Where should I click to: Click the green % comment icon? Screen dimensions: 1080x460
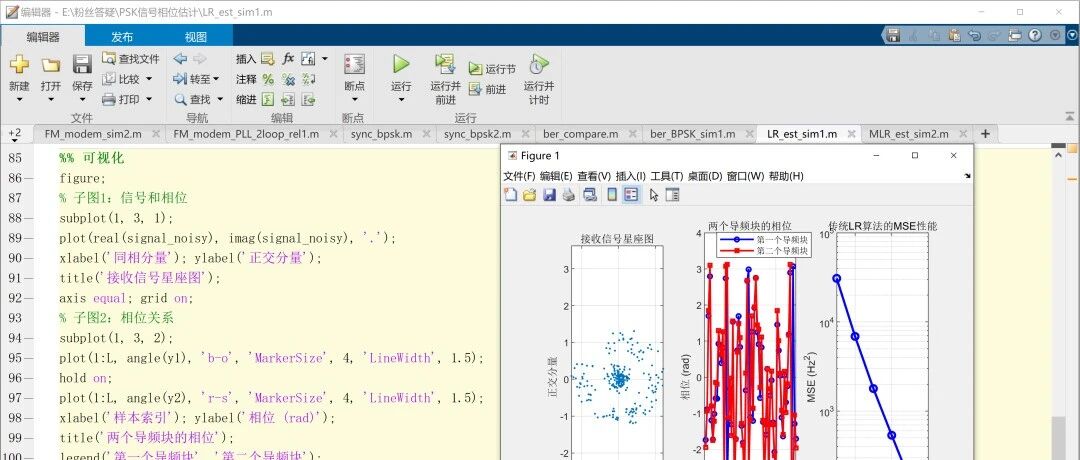[x=268, y=79]
